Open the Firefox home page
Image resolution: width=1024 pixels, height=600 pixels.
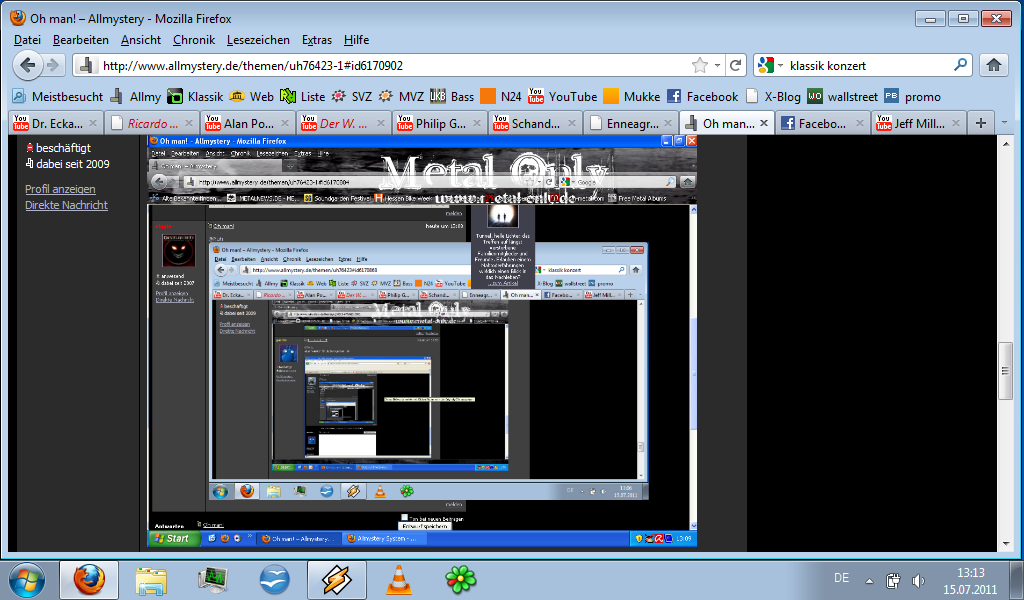993,65
